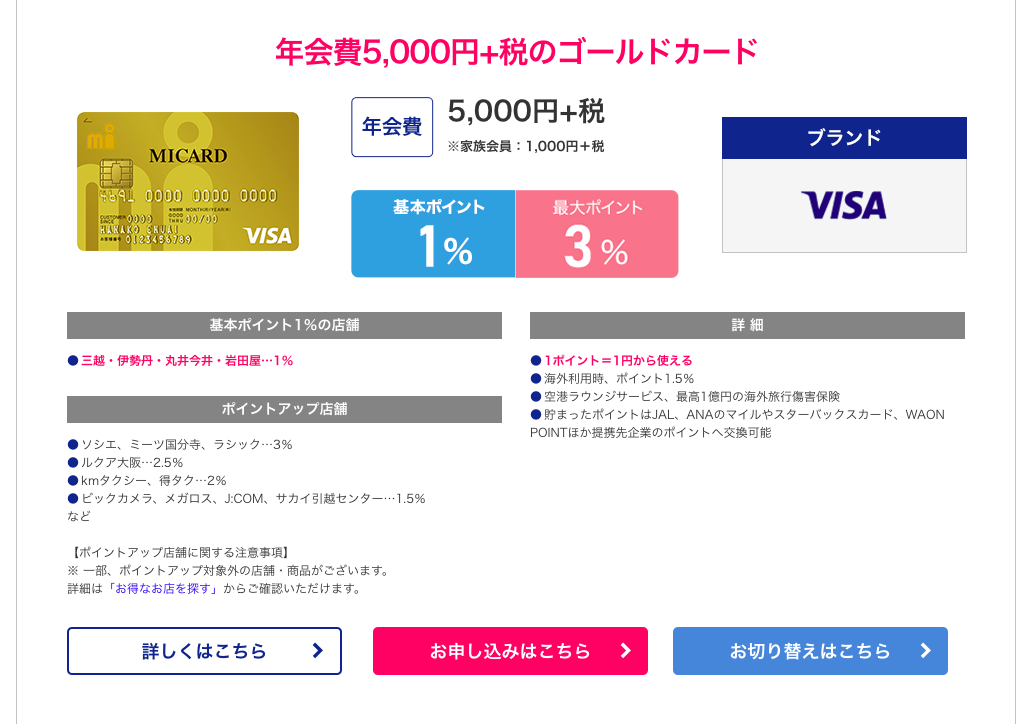The height and width of the screenshot is (724, 1036).
Task: Click the 年会費 label badge
Action: coord(392,127)
